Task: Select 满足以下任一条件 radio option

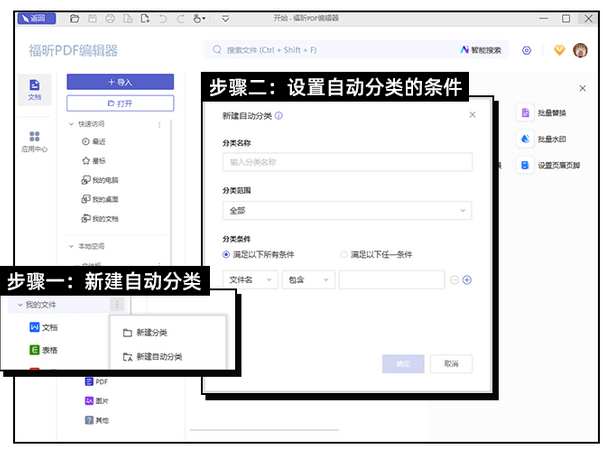Action: (x=344, y=254)
